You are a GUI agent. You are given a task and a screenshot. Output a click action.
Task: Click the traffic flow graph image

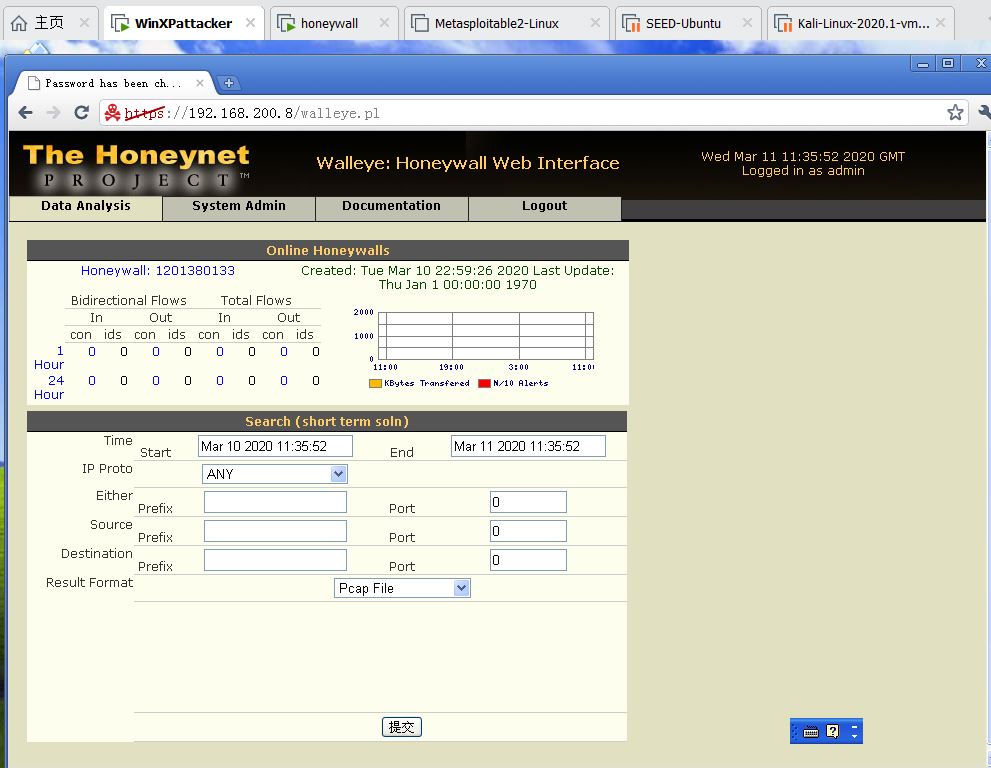click(473, 347)
